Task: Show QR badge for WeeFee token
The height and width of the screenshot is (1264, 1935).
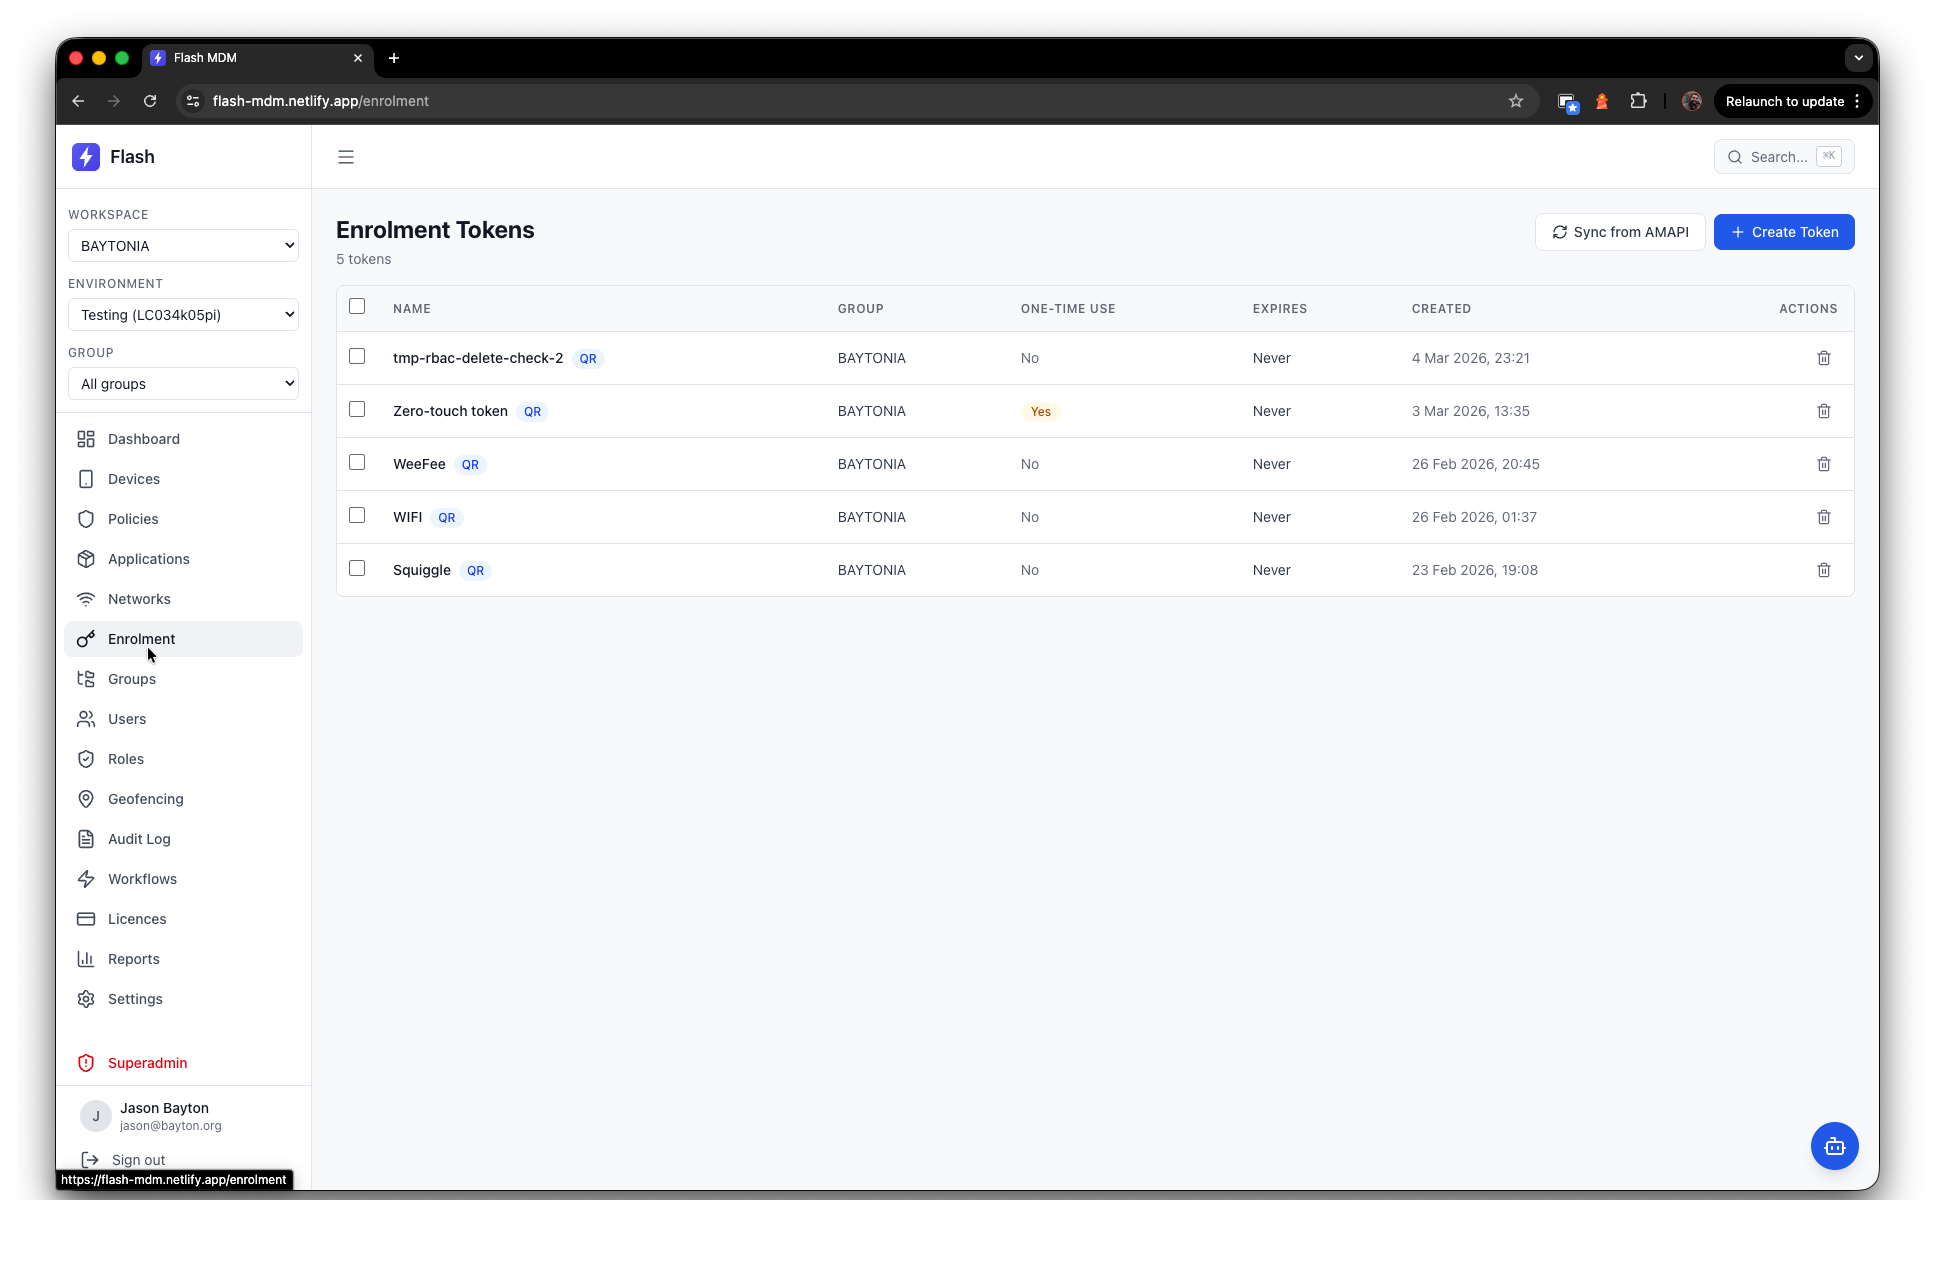Action: click(x=470, y=465)
